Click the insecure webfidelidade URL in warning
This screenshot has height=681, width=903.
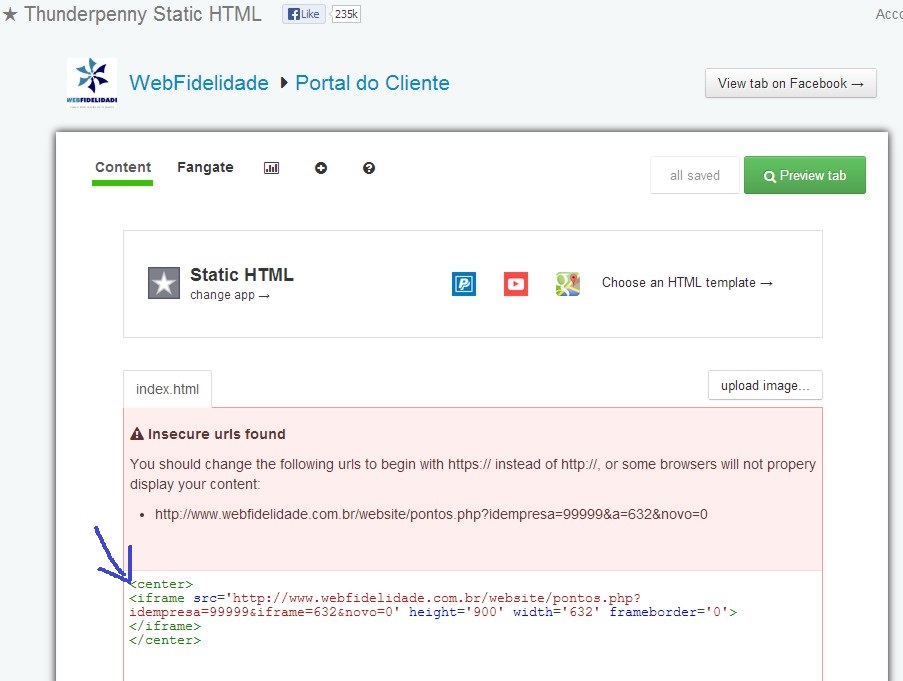click(431, 514)
